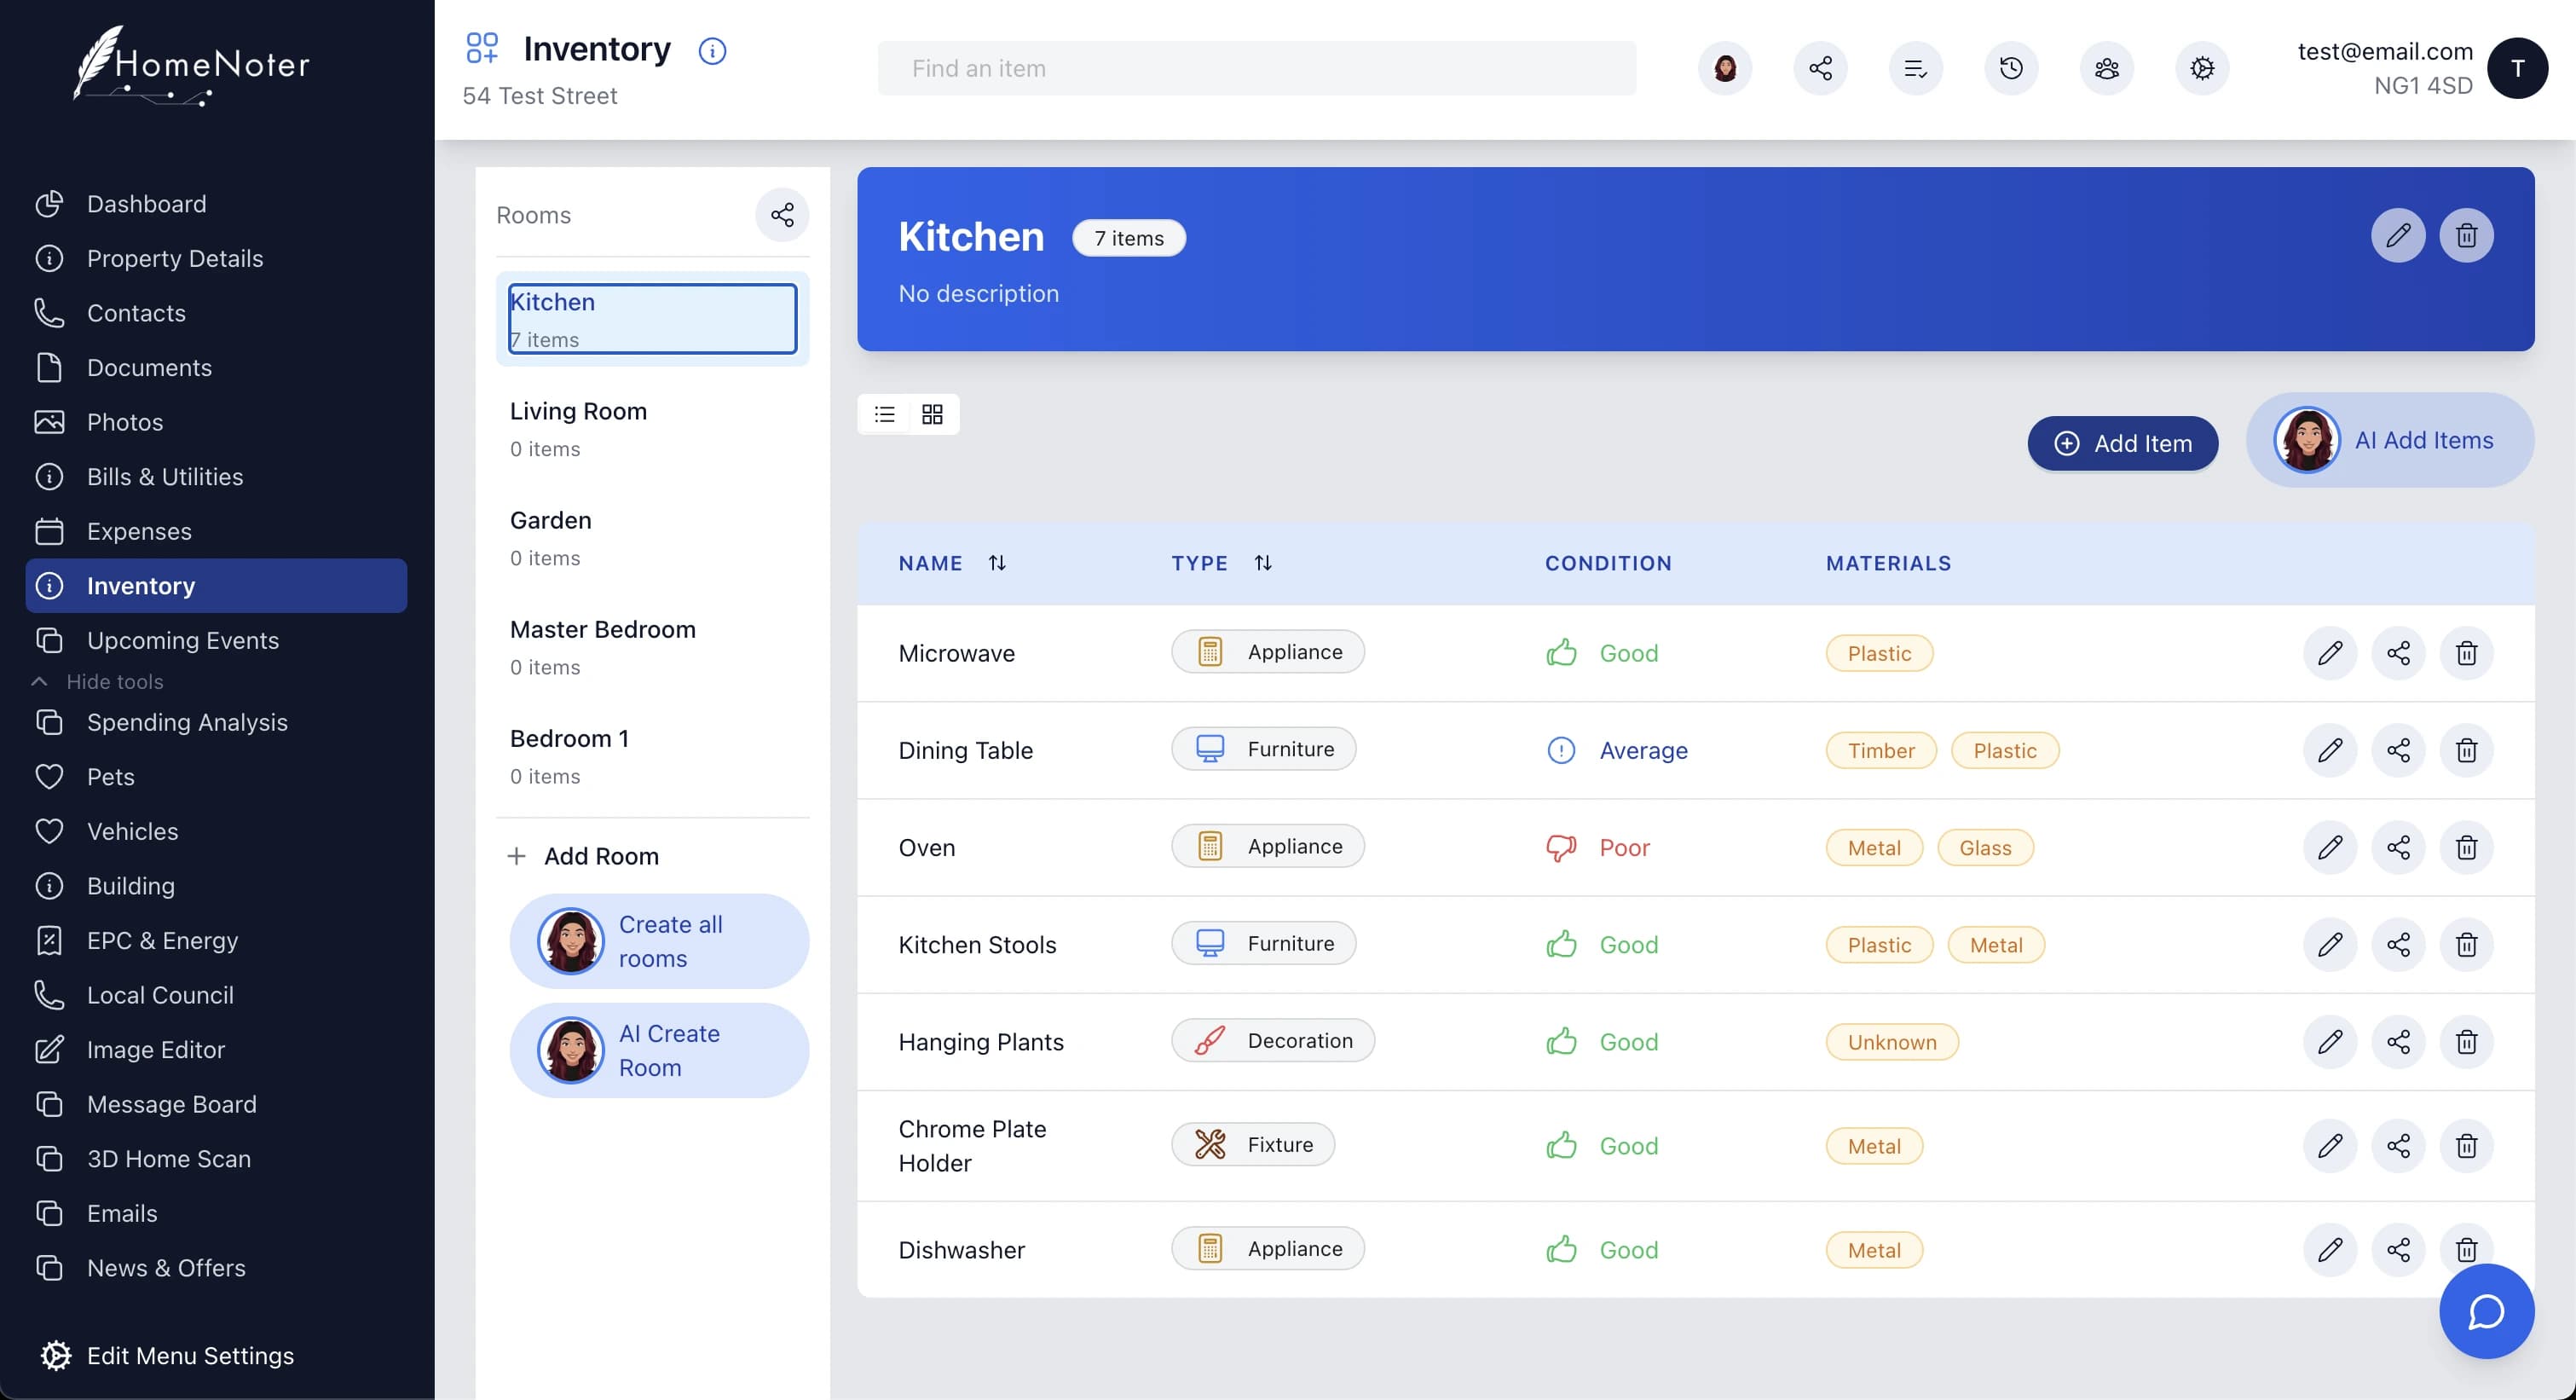This screenshot has width=2576, height=1400.
Task: Click the Kitchen room edit pencil icon
Action: coord(2397,236)
